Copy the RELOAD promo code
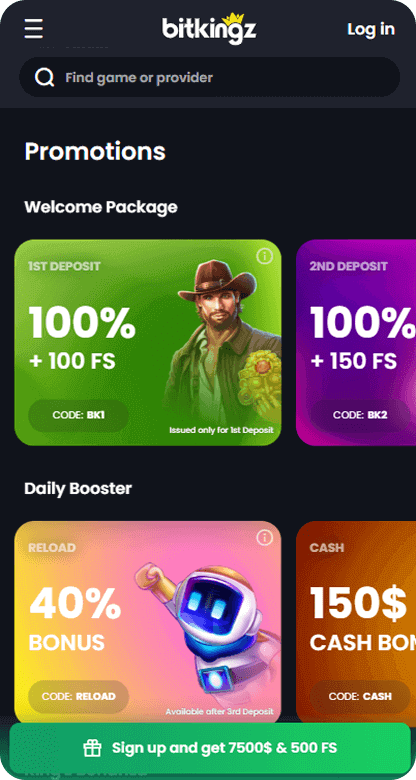The width and height of the screenshot is (416, 780). 79,696
